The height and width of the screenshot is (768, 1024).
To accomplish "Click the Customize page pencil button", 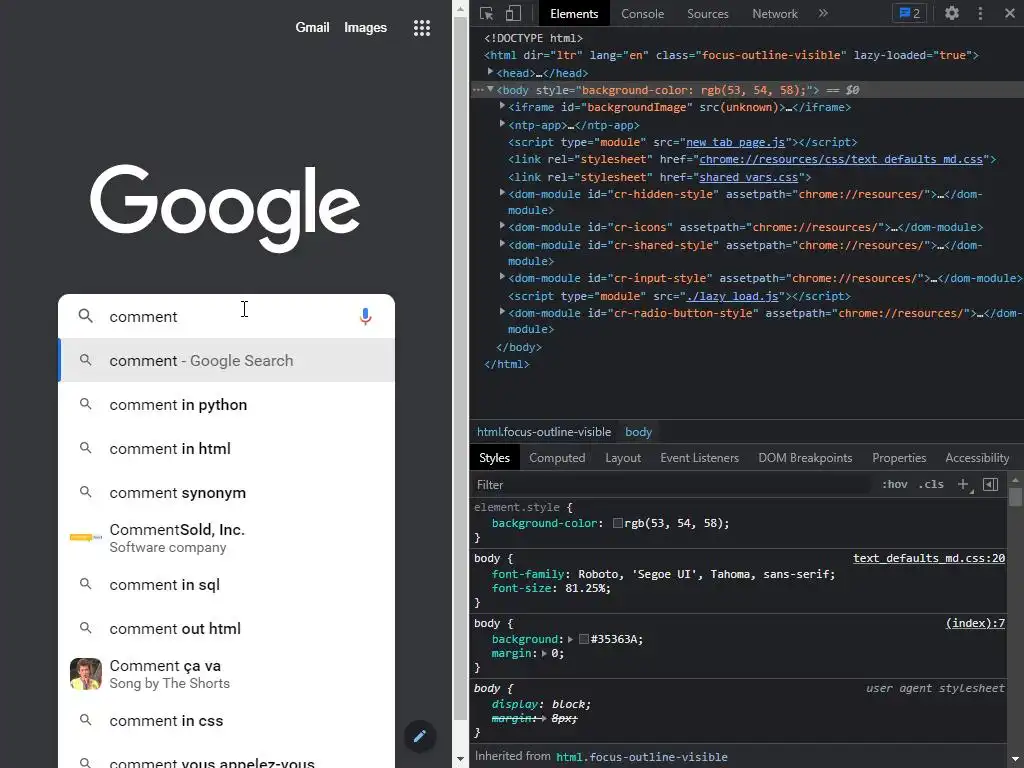I will [420, 736].
